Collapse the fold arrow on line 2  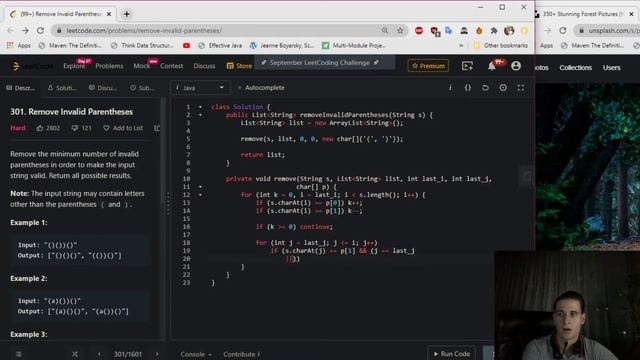point(200,115)
